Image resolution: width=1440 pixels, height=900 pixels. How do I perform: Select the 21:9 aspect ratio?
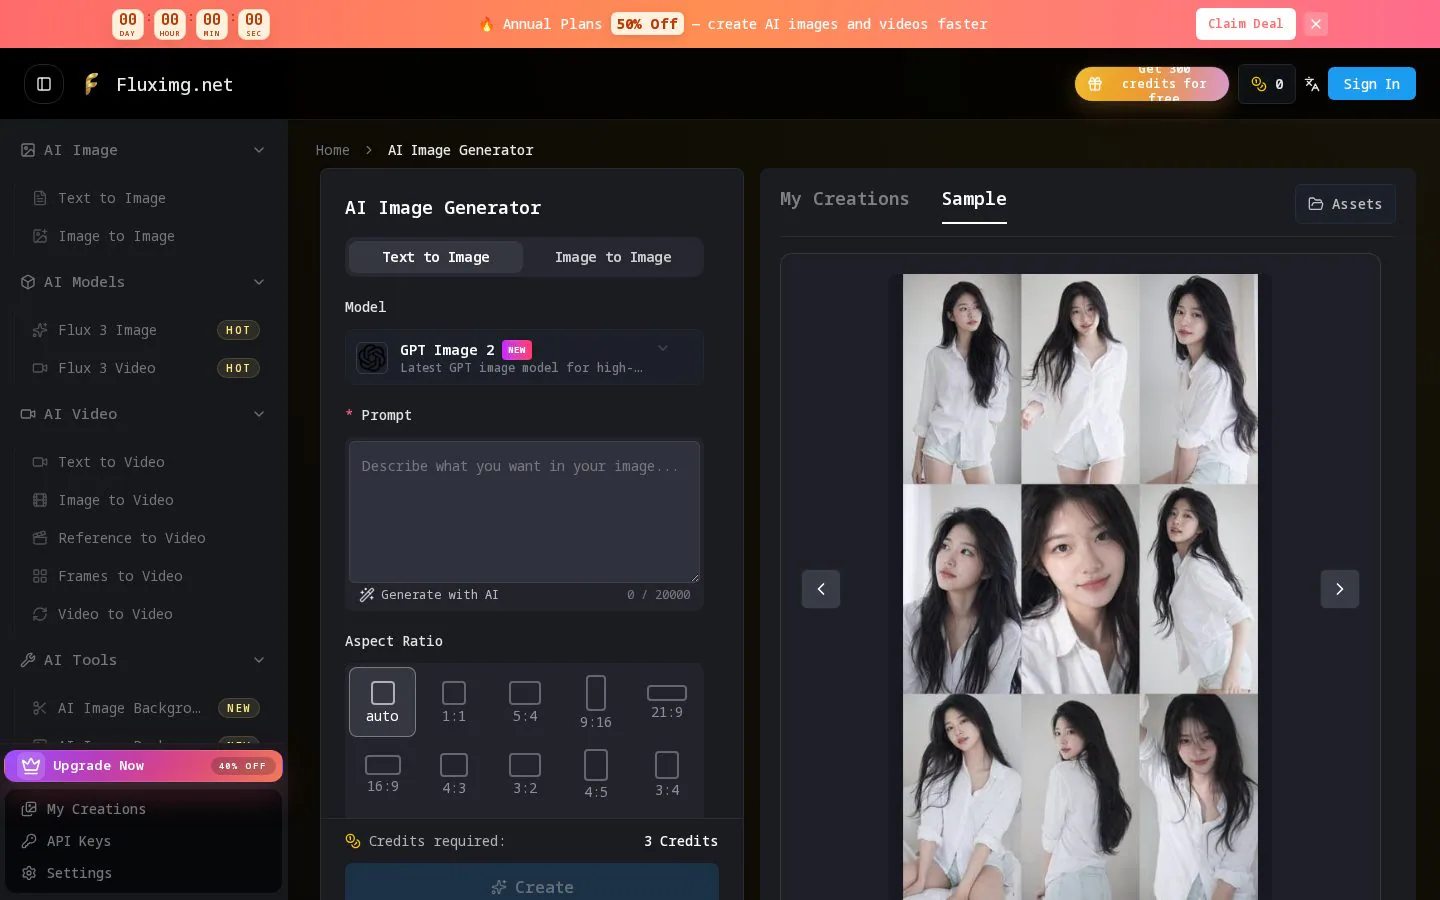[667, 702]
